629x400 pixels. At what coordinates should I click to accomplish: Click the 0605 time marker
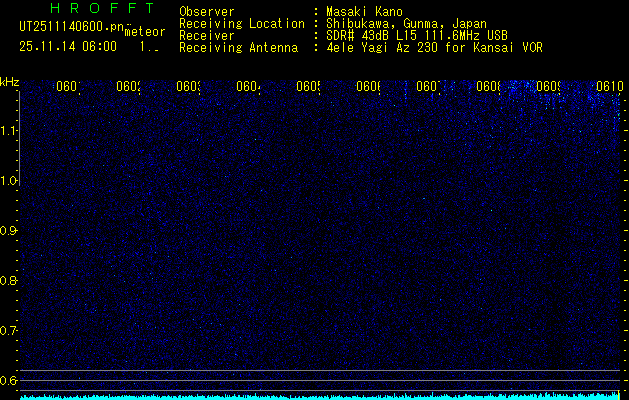308,87
